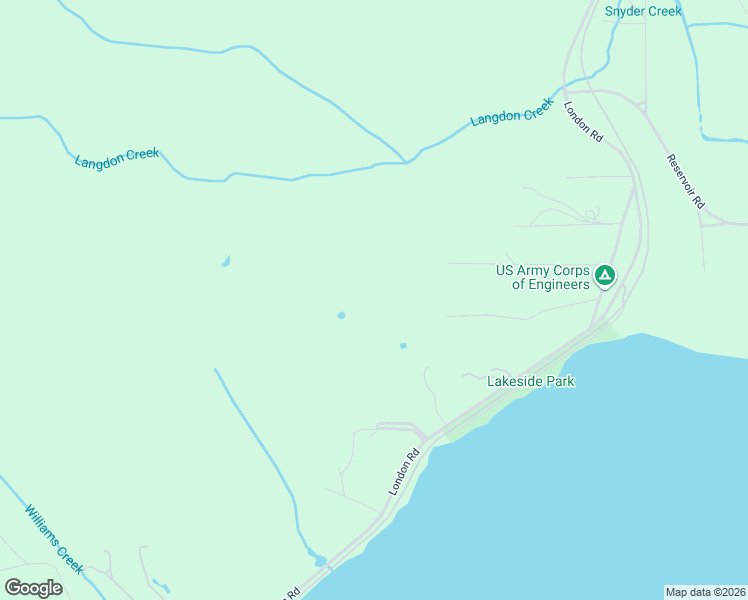This screenshot has width=748, height=600.
Task: Click the small square pond above Lakeside Park
Action: tap(404, 346)
